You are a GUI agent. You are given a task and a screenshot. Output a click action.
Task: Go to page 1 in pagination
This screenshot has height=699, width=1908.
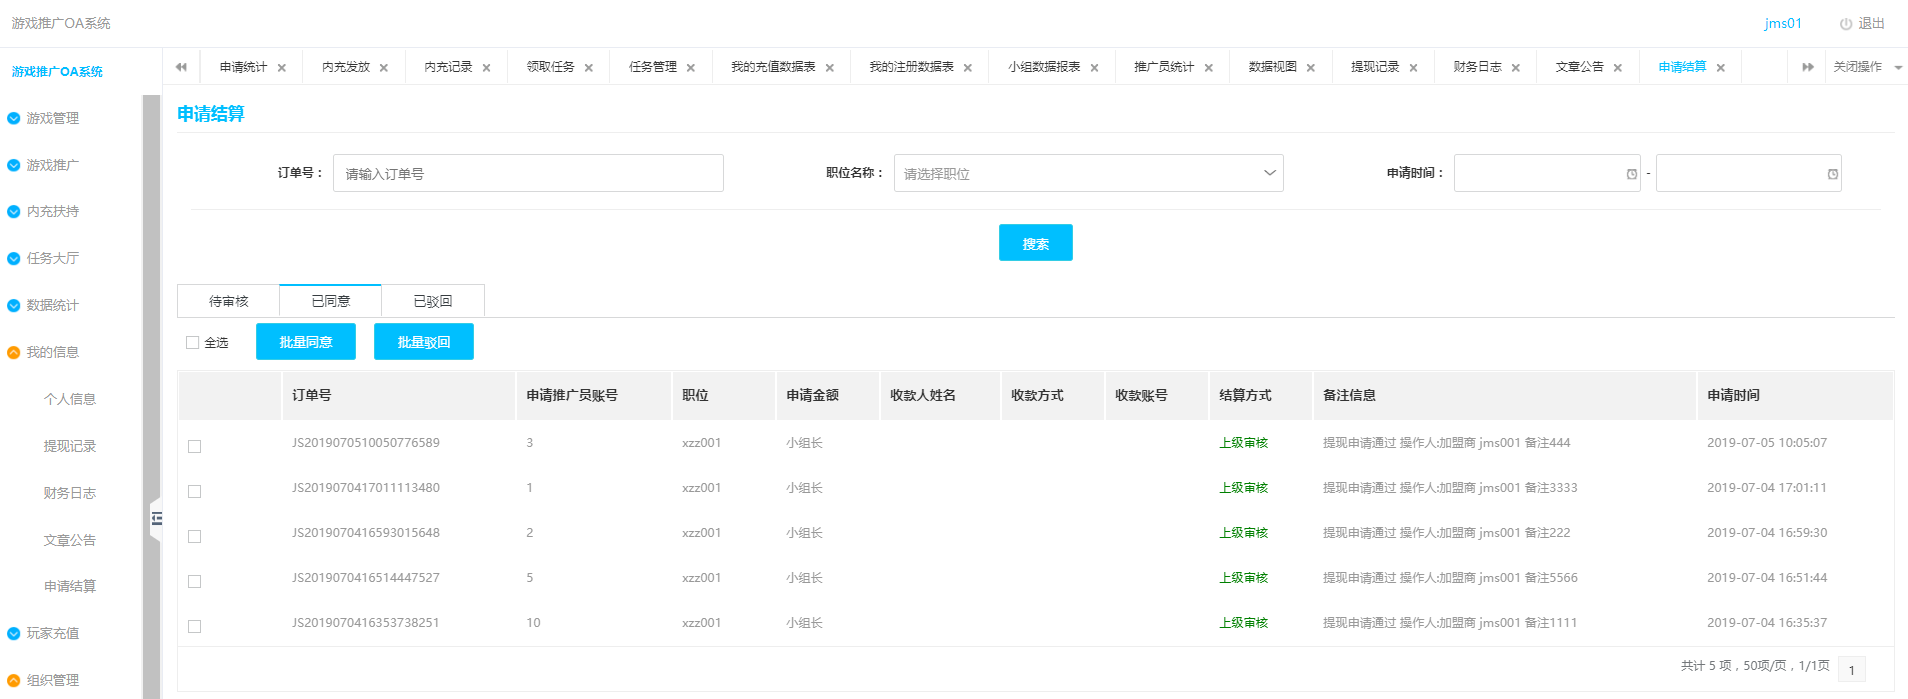[x=1852, y=670]
